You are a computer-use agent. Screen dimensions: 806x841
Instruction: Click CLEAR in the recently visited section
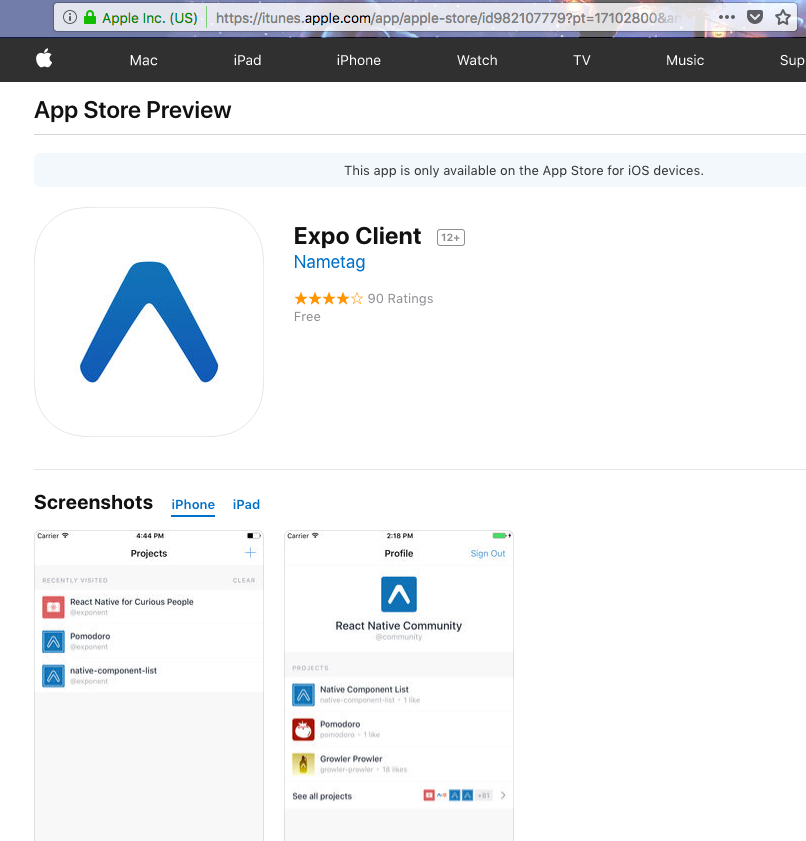coord(243,580)
